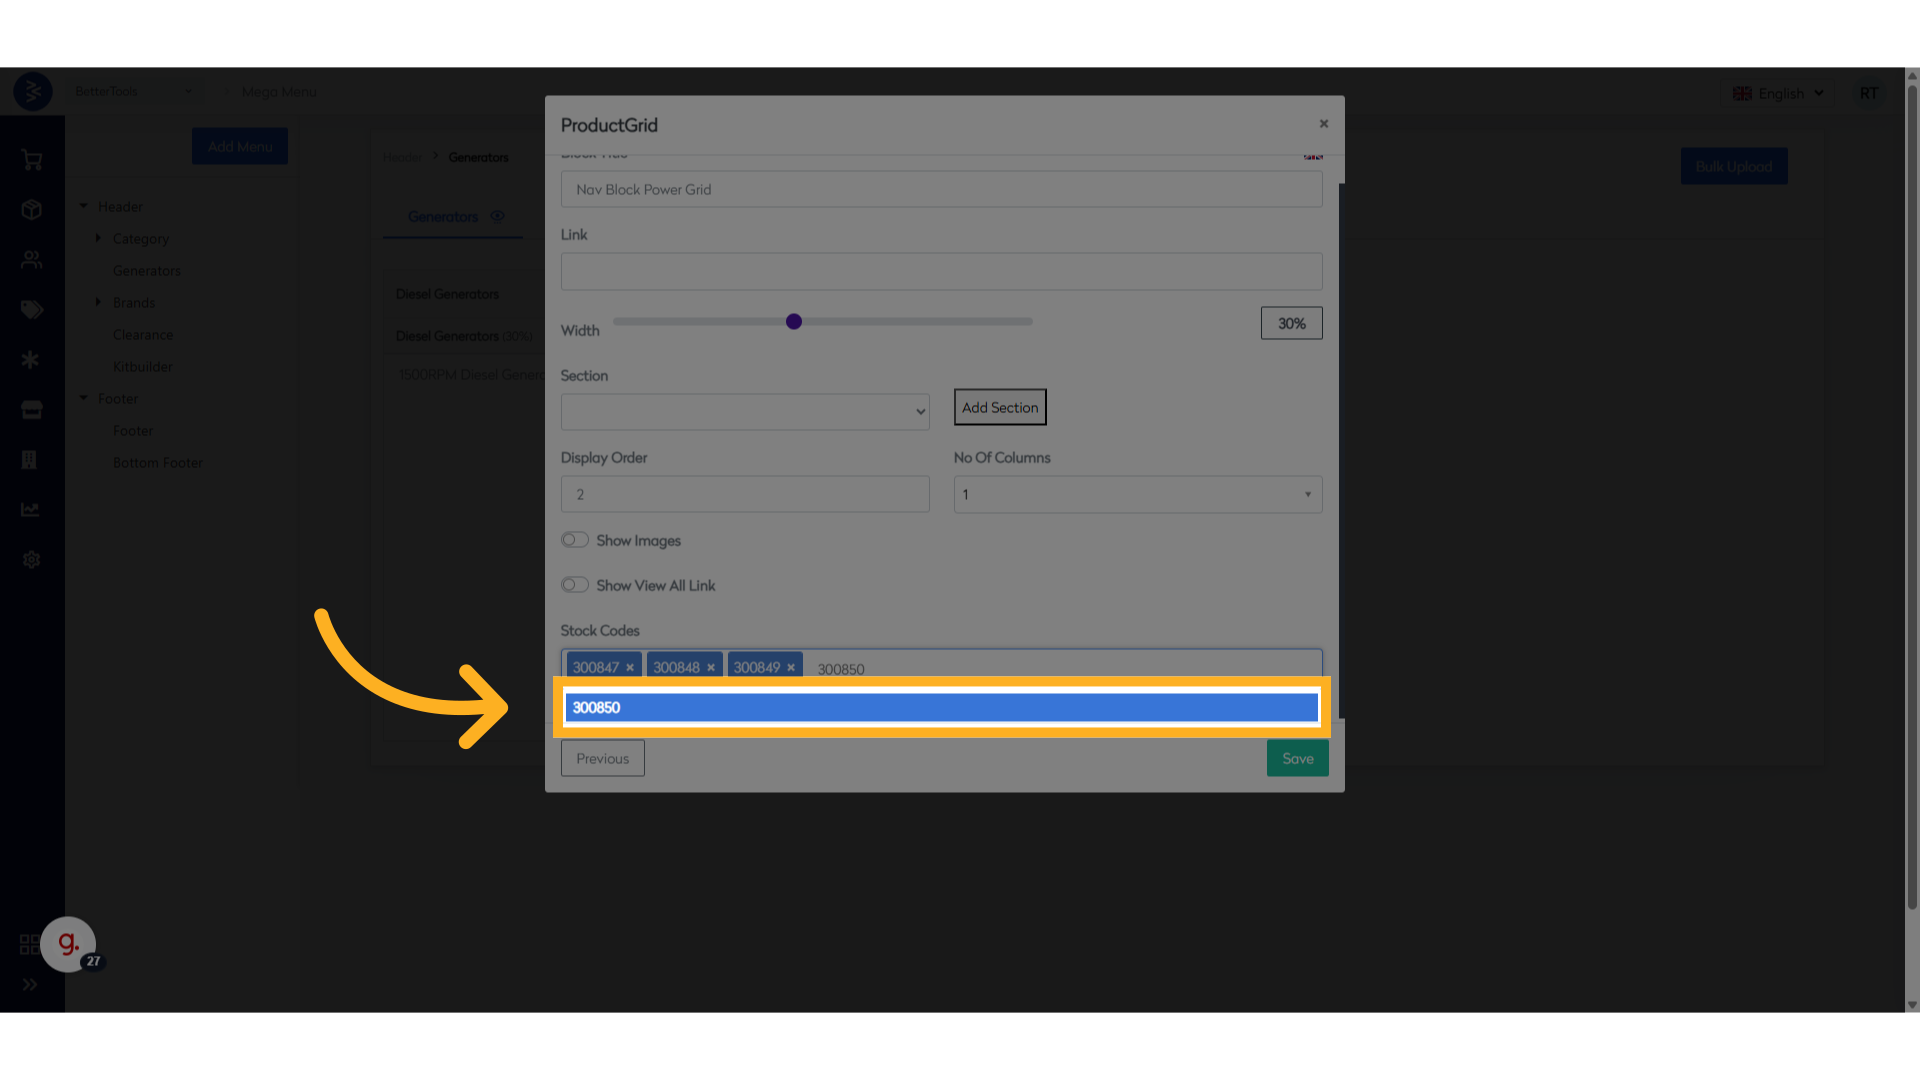Click into the Link input field
This screenshot has height=1080, width=1920.
point(940,272)
